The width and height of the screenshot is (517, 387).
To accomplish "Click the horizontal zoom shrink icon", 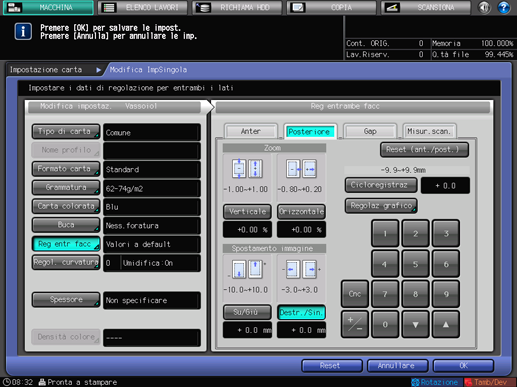I will tap(293, 169).
